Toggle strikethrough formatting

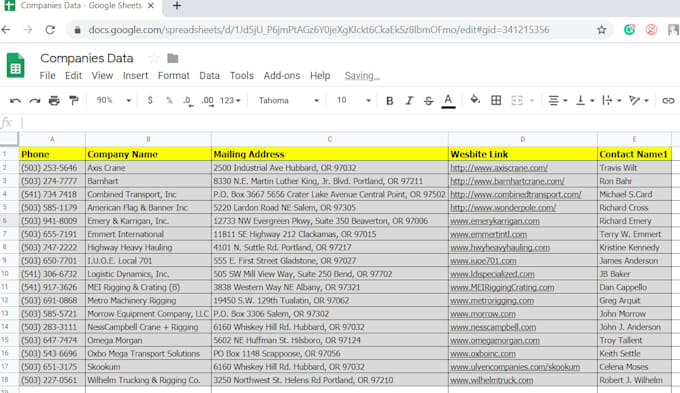tap(428, 101)
